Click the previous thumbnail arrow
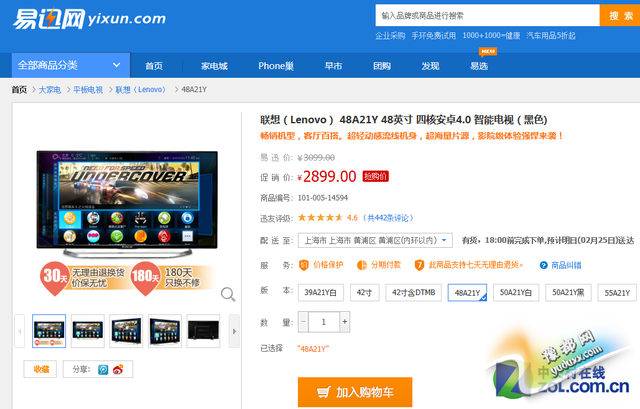Screen dimensions: 640x409 click(x=21, y=330)
